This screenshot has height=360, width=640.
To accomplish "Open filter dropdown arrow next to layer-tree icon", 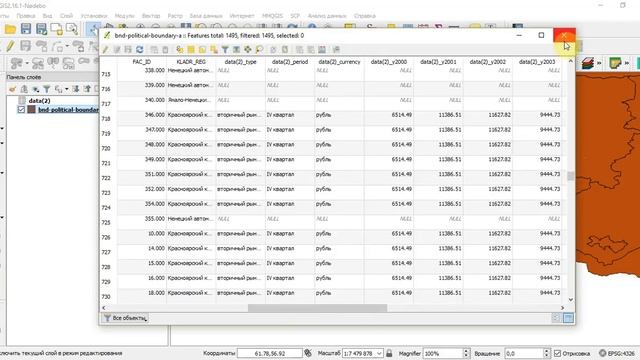I will coord(67,89).
